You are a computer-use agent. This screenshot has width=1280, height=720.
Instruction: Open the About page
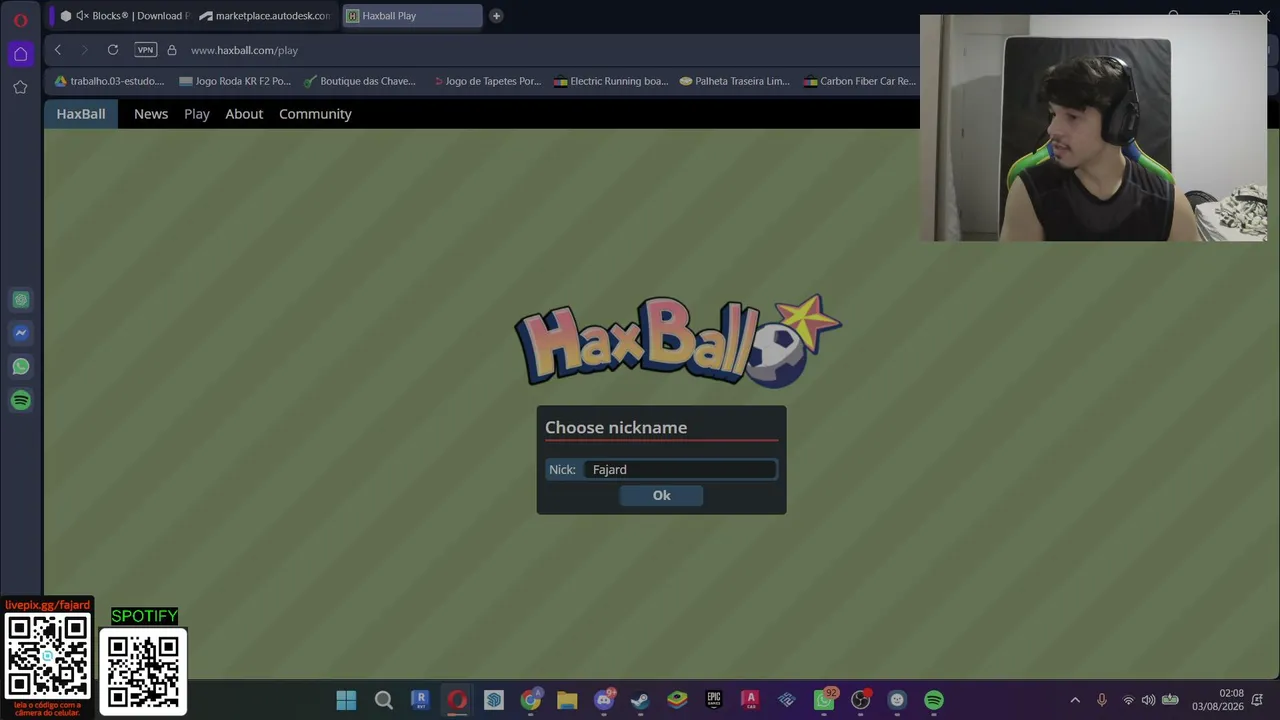point(244,114)
